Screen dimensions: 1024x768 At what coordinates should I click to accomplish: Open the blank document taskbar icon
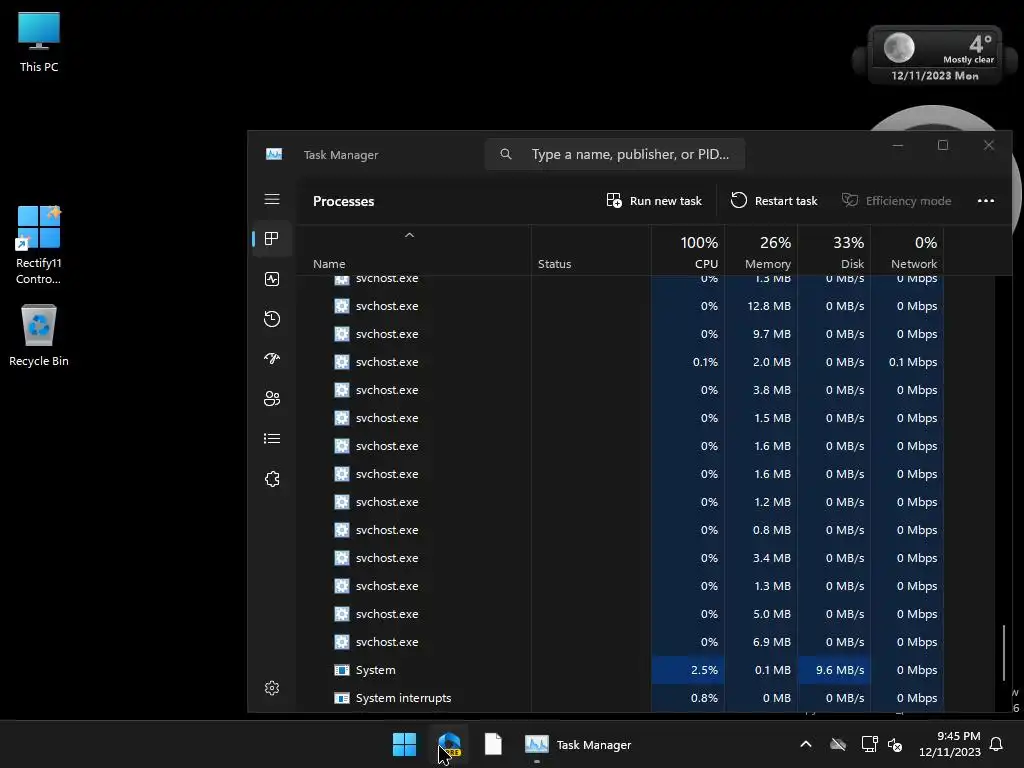tap(493, 744)
